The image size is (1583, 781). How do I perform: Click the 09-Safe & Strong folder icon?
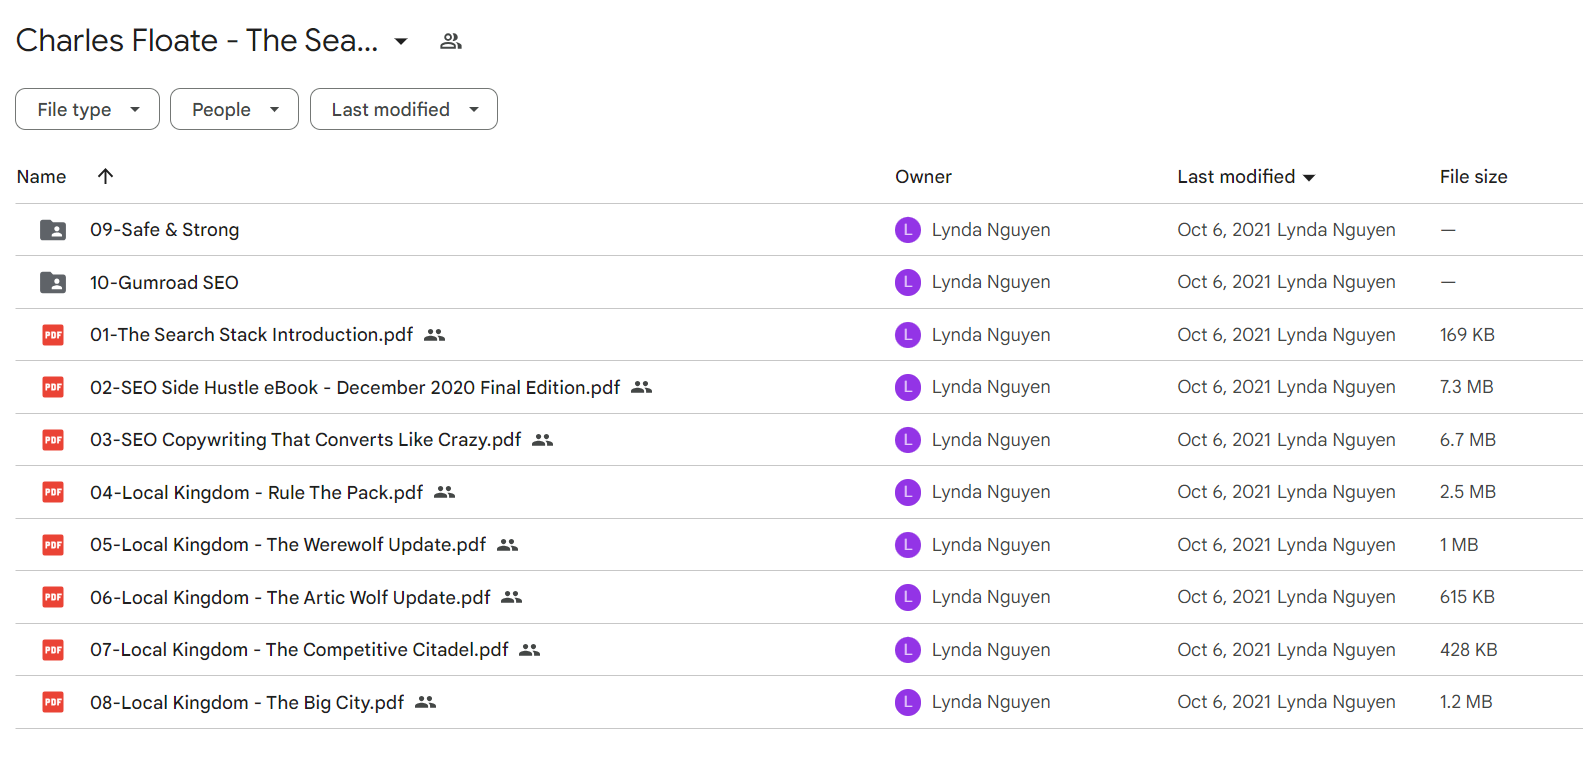click(x=53, y=230)
